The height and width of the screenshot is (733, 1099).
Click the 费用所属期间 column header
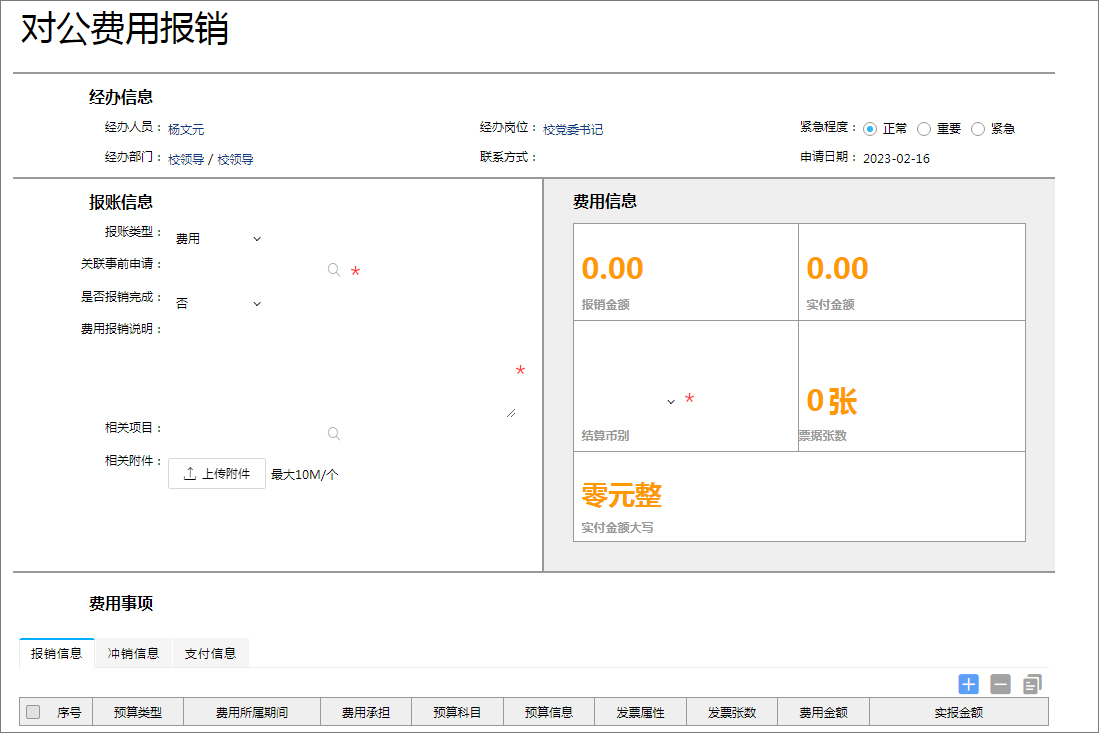click(252, 712)
